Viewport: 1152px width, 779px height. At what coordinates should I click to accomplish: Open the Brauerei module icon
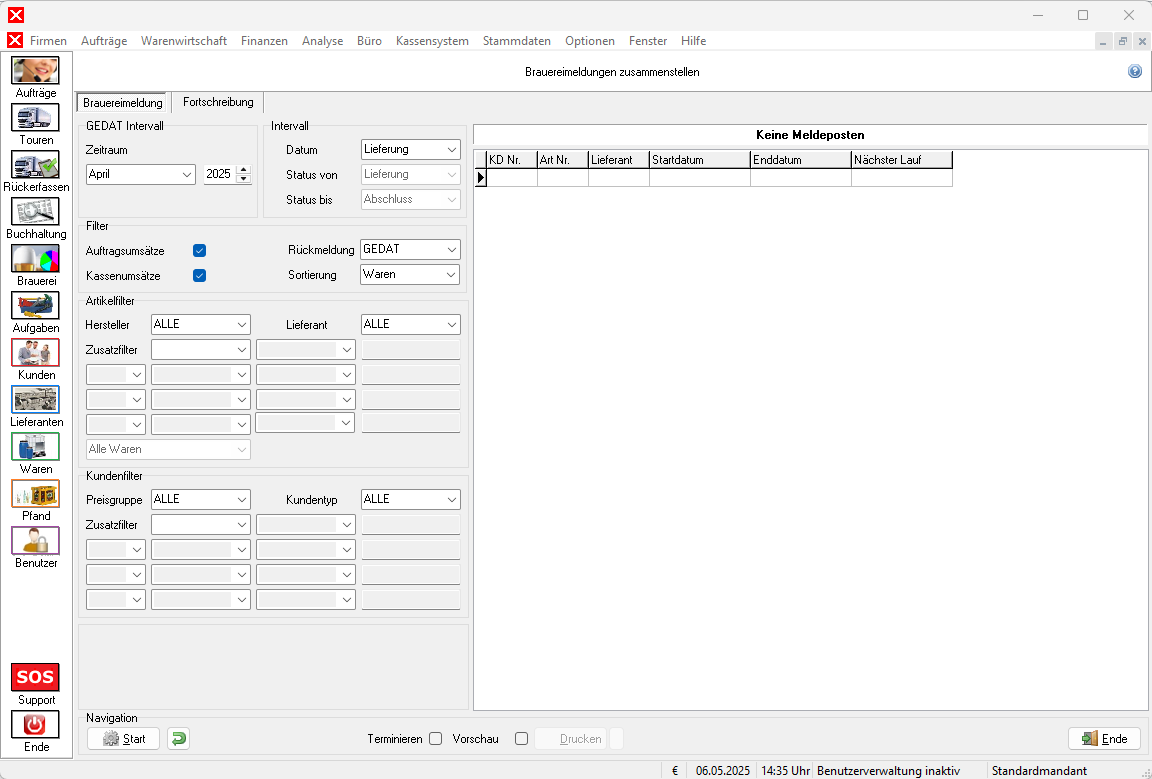[x=35, y=259]
